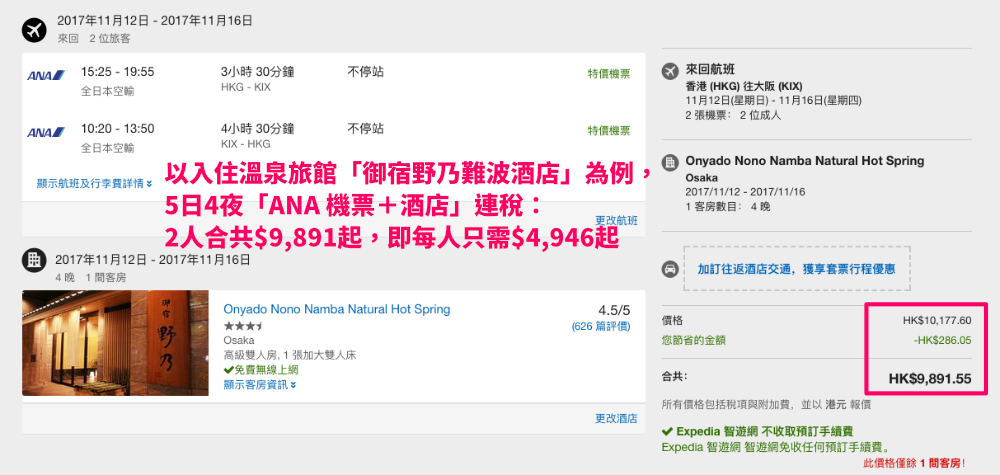Screen dimensions: 1000x475
Task: Click the 15:25 - 19:55 flight time
Action: (x=117, y=71)
